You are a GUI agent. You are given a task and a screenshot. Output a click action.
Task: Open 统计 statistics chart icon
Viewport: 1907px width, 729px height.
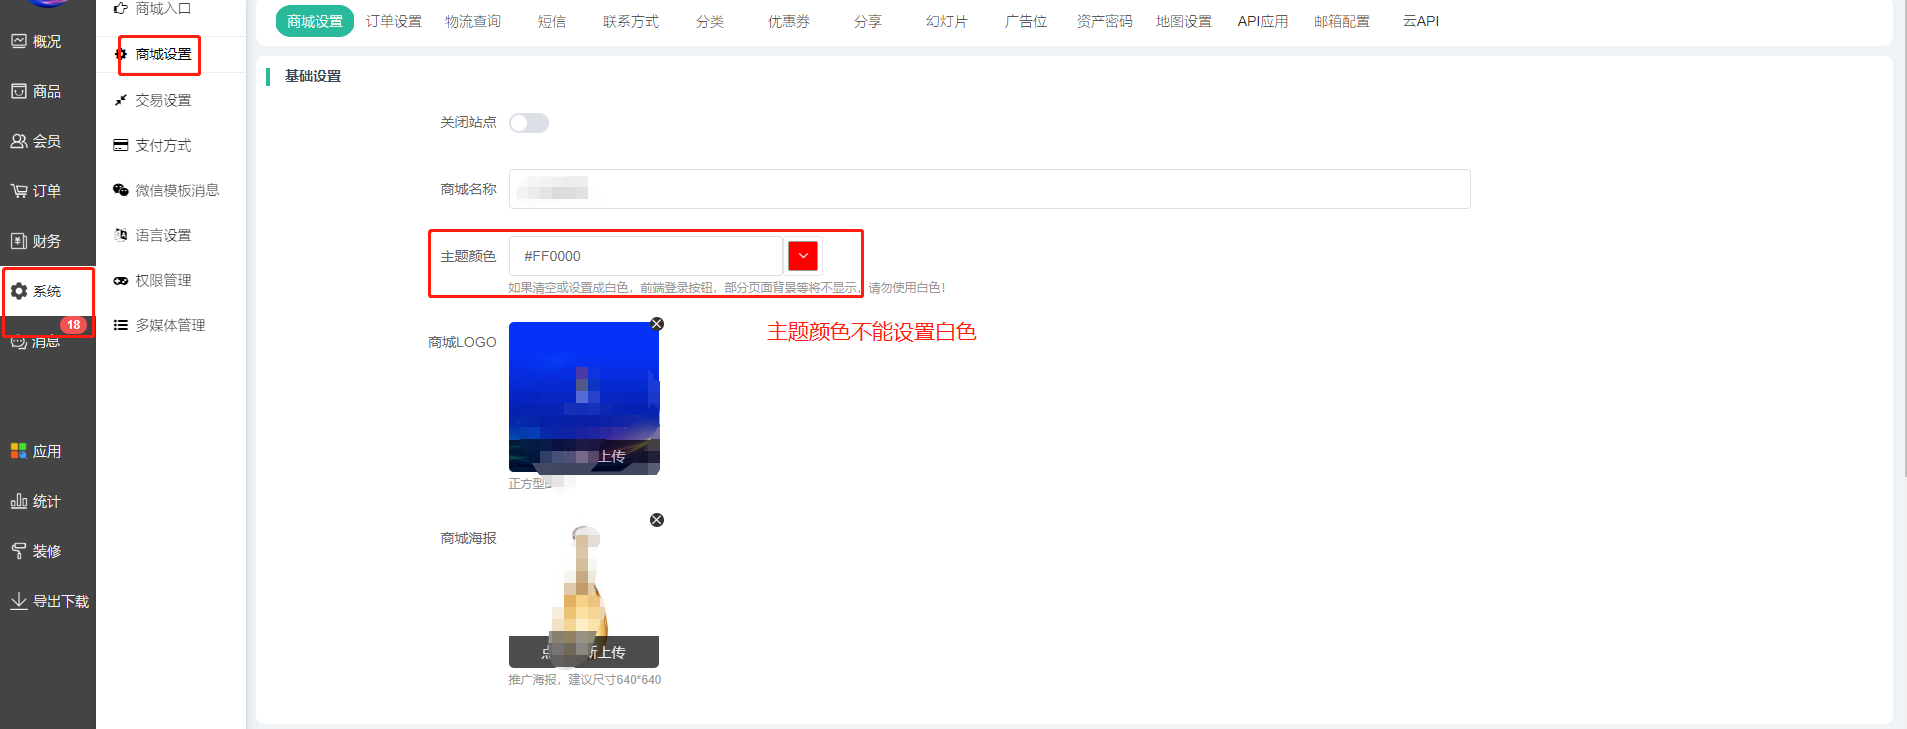(19, 501)
